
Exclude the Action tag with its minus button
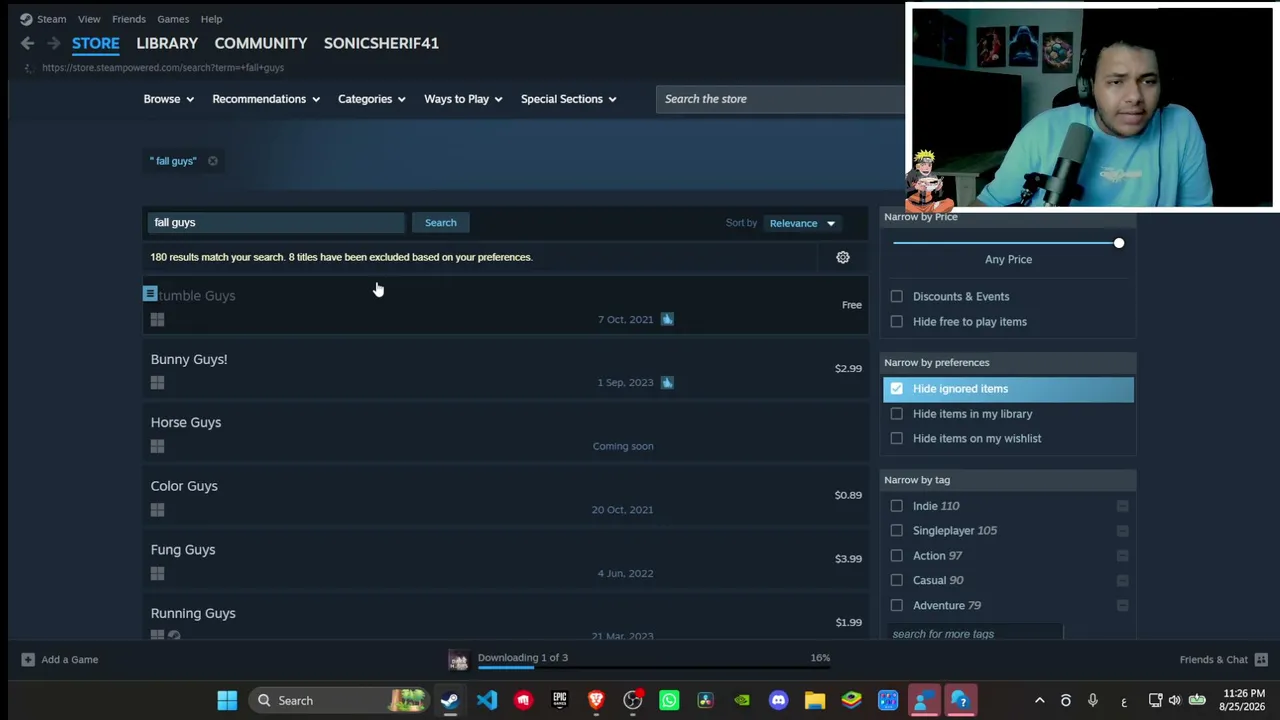pos(1122,556)
